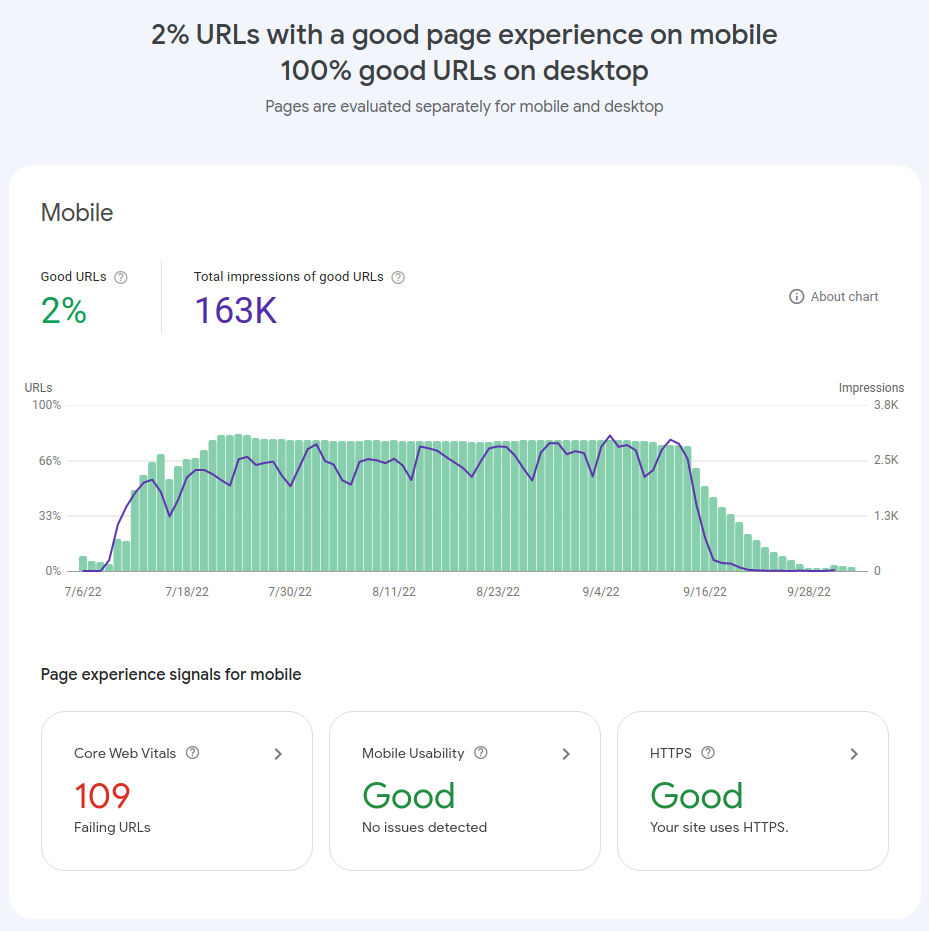Open the Mobile Usability report card
This screenshot has width=929, height=931.
[465, 790]
